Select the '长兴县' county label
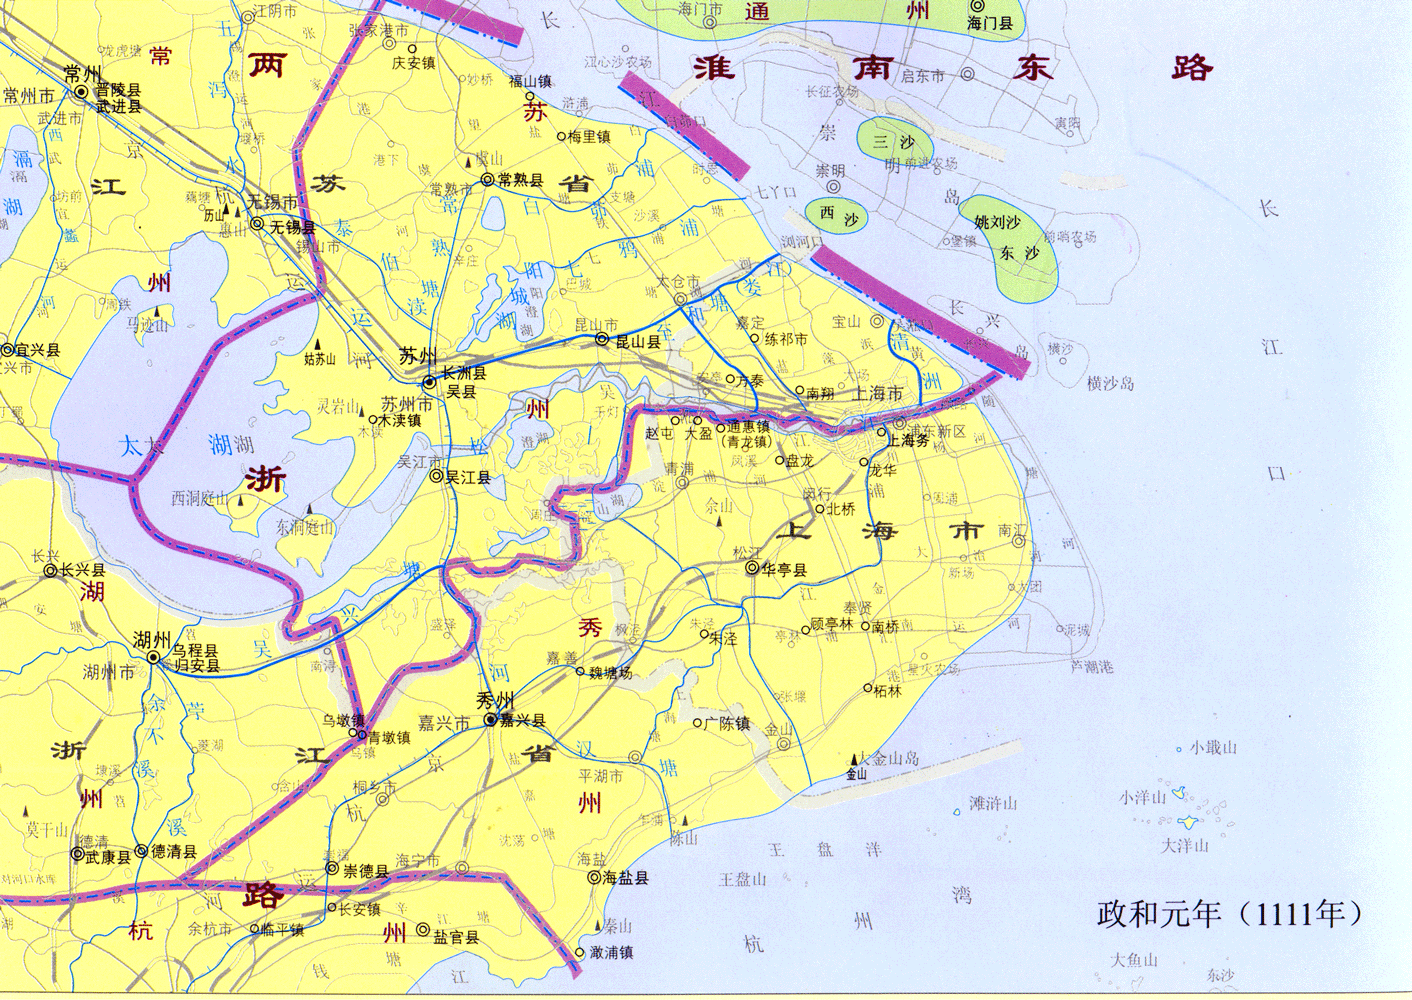The image size is (1412, 1000). pos(82,570)
